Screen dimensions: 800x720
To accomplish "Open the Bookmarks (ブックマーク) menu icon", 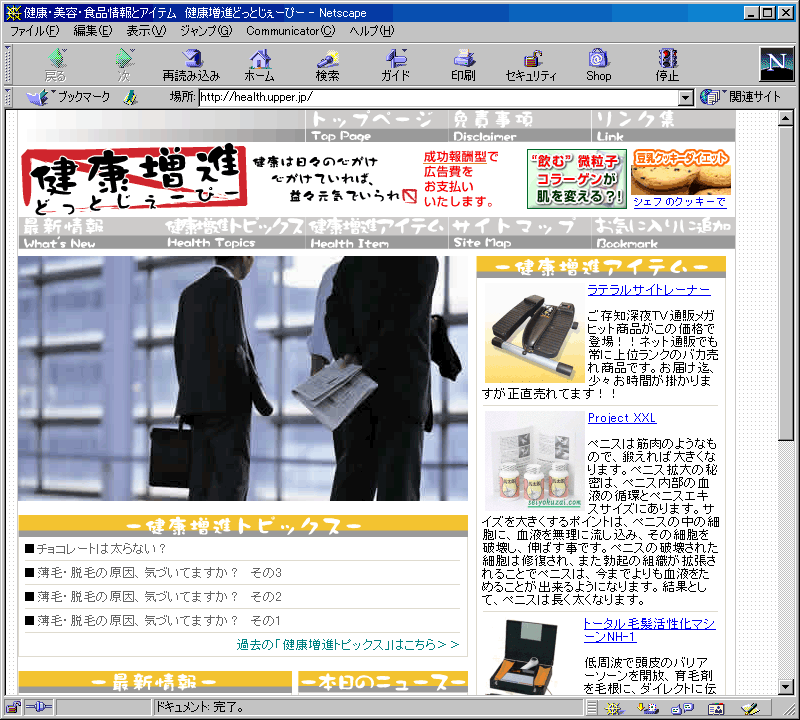I will pos(68,96).
